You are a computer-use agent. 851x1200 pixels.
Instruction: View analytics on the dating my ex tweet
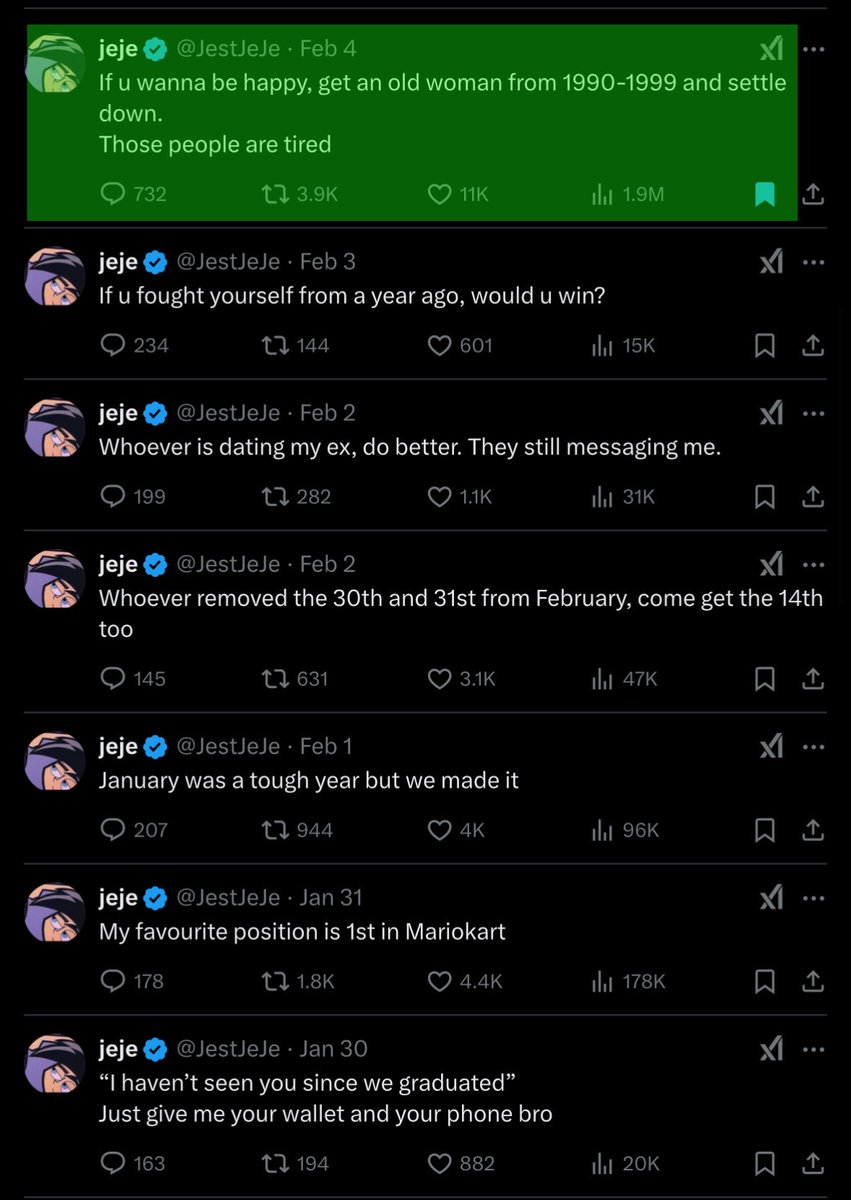tap(602, 496)
